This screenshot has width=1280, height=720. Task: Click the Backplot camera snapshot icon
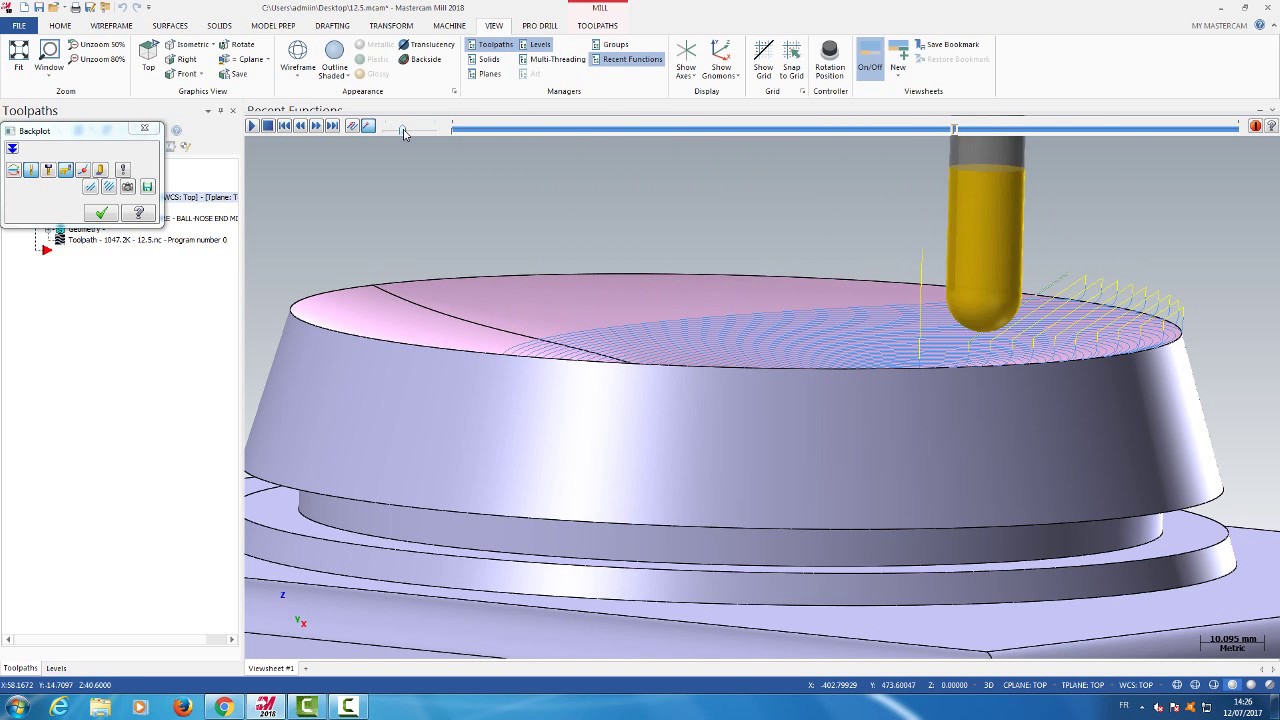[127, 187]
